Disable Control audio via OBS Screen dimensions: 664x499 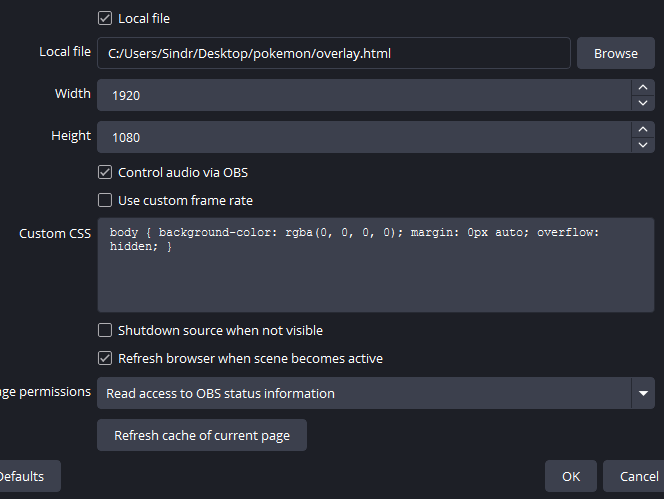click(105, 172)
